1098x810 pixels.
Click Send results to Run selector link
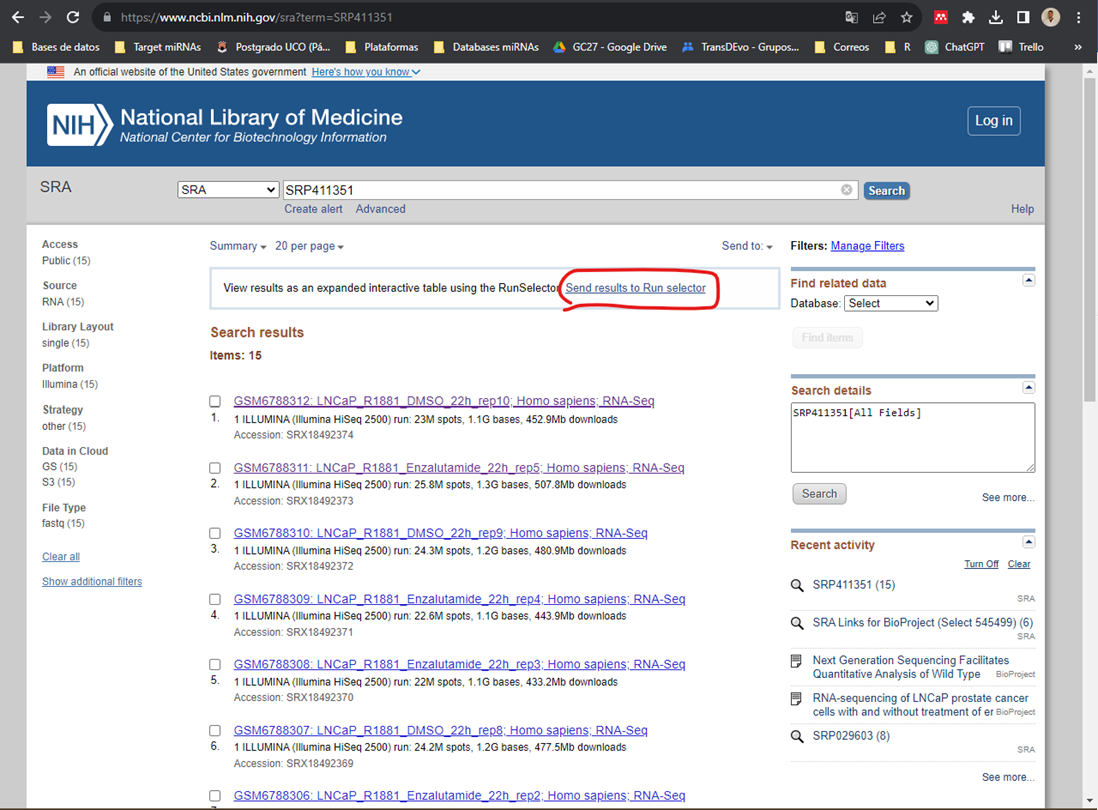[x=635, y=288]
